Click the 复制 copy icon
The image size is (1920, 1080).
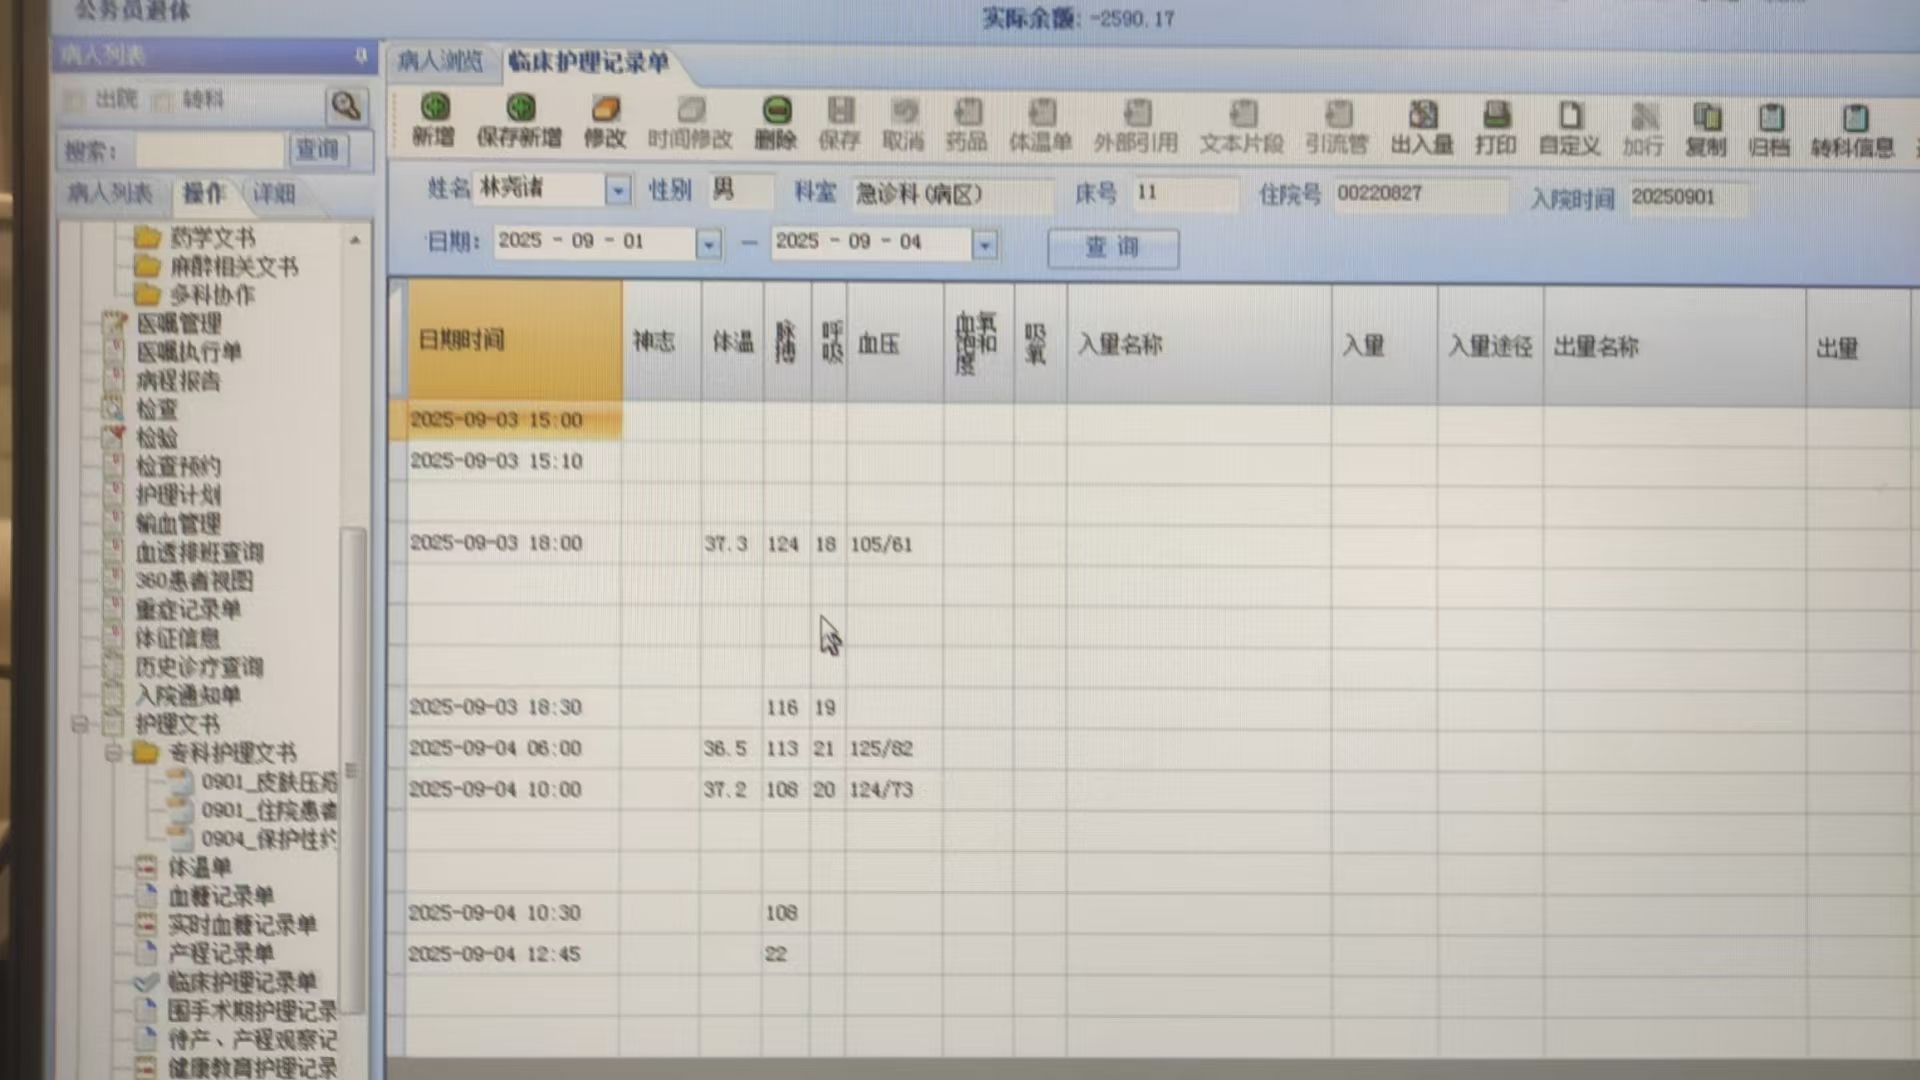coord(1706,118)
